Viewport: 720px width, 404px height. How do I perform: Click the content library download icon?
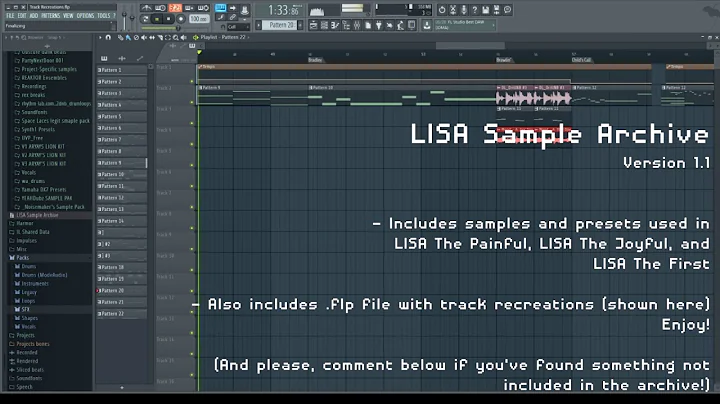pos(427,25)
